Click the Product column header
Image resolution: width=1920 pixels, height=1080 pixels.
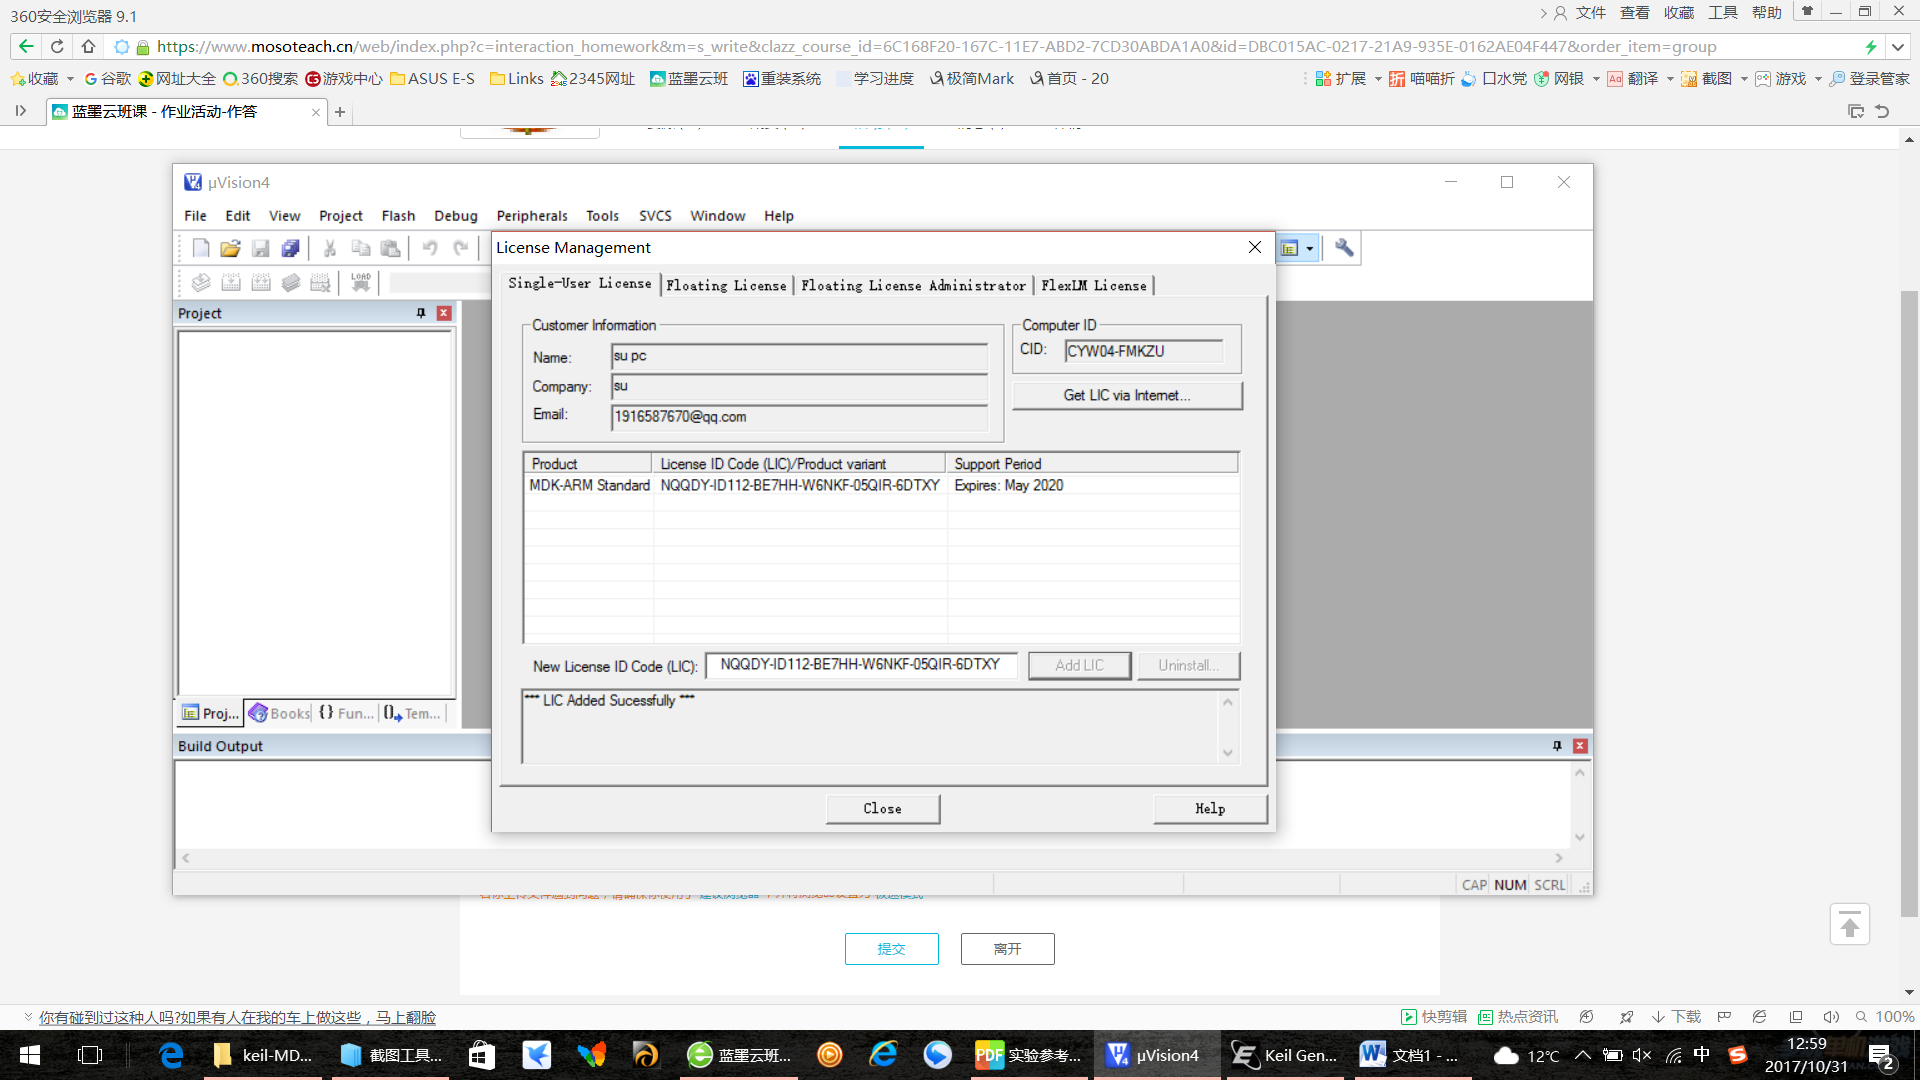pyautogui.click(x=588, y=464)
